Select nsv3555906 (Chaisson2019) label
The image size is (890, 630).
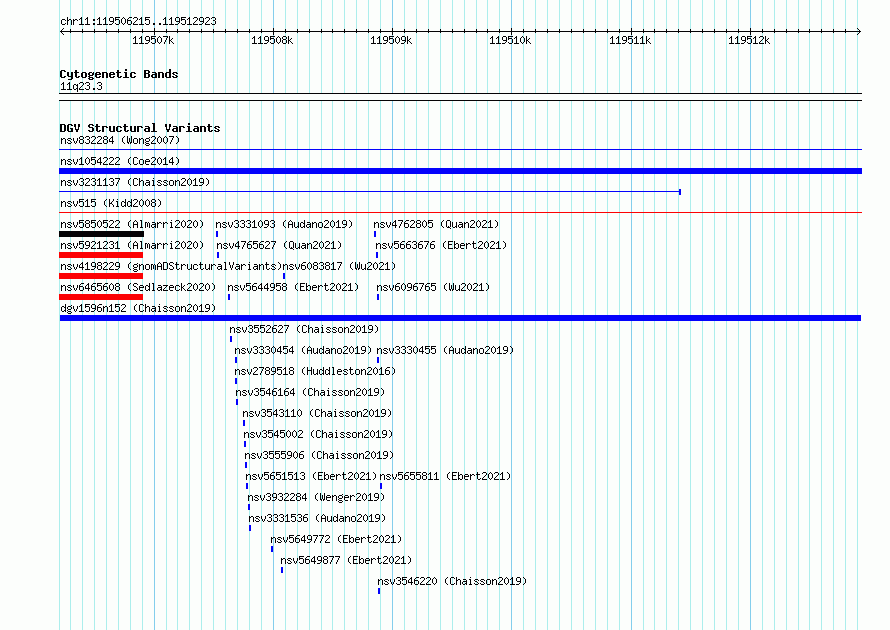click(319, 455)
